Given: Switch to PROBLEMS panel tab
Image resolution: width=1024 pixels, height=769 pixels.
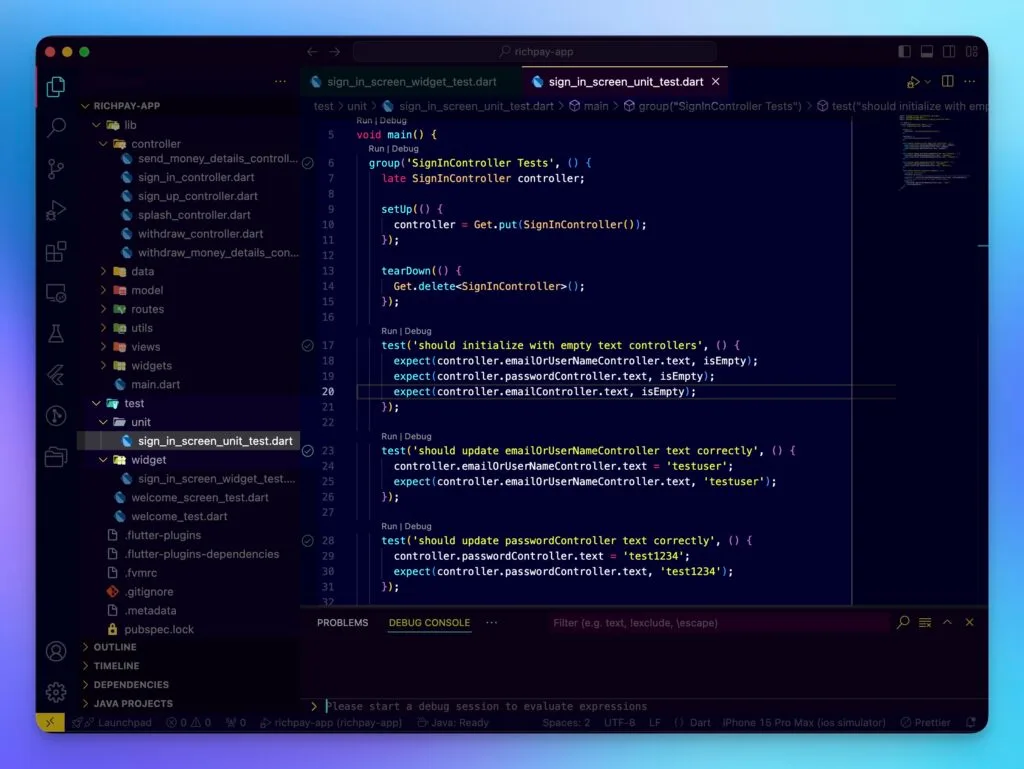Looking at the screenshot, I should point(343,623).
